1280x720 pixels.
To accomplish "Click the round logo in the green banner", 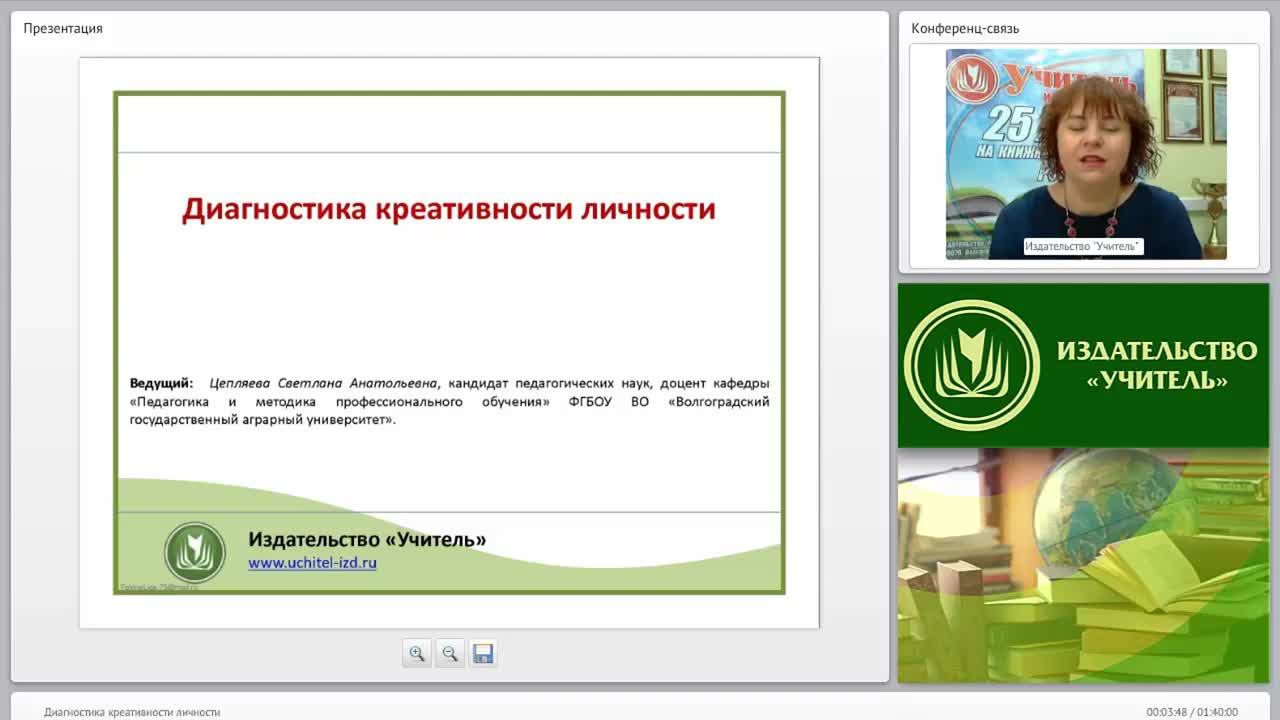I will tap(972, 365).
